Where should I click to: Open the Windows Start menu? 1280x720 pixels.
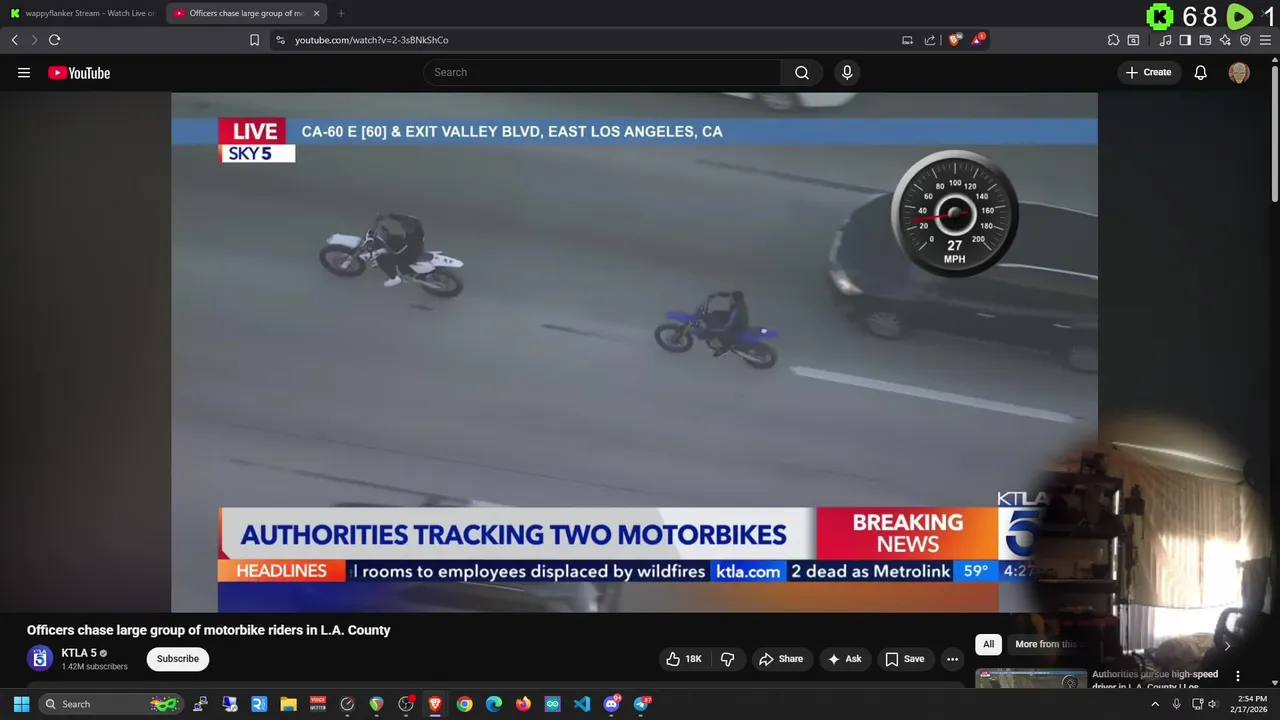21,704
